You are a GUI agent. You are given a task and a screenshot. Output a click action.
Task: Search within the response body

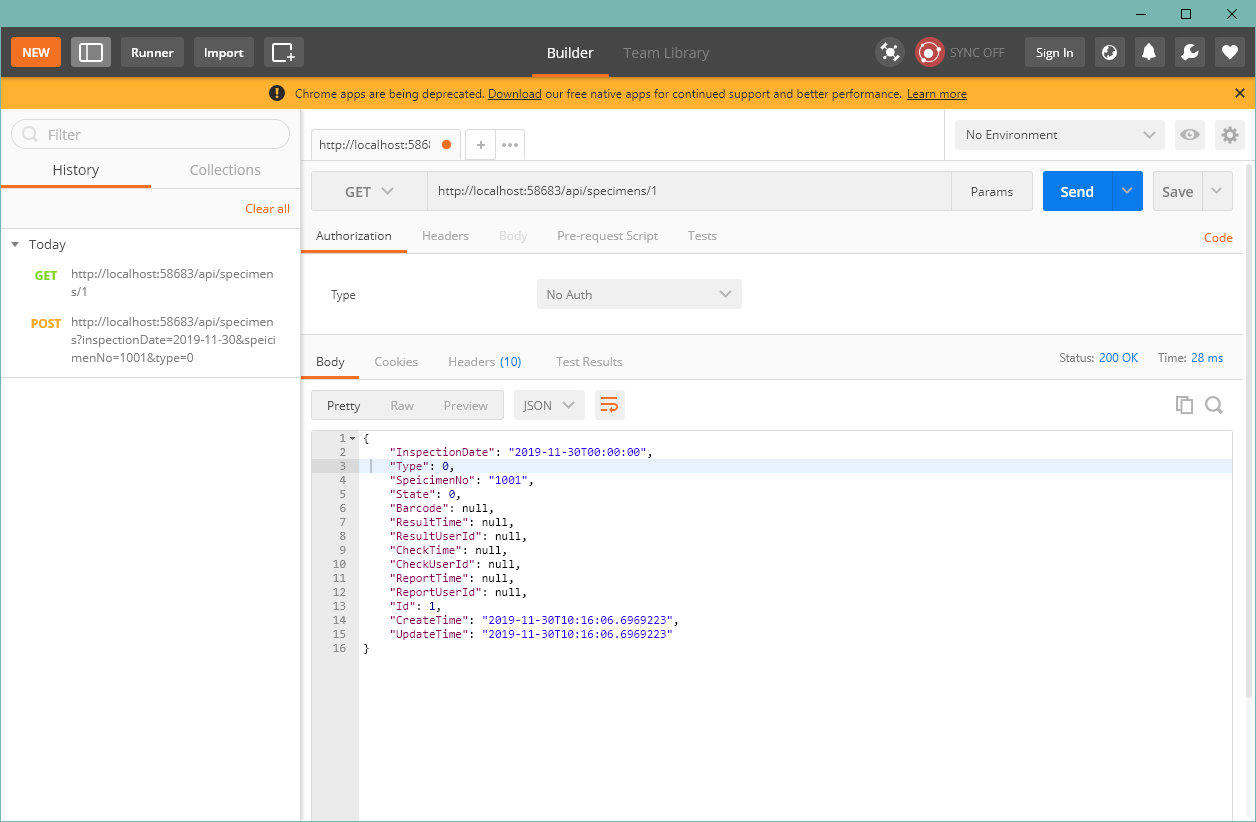tap(1214, 405)
